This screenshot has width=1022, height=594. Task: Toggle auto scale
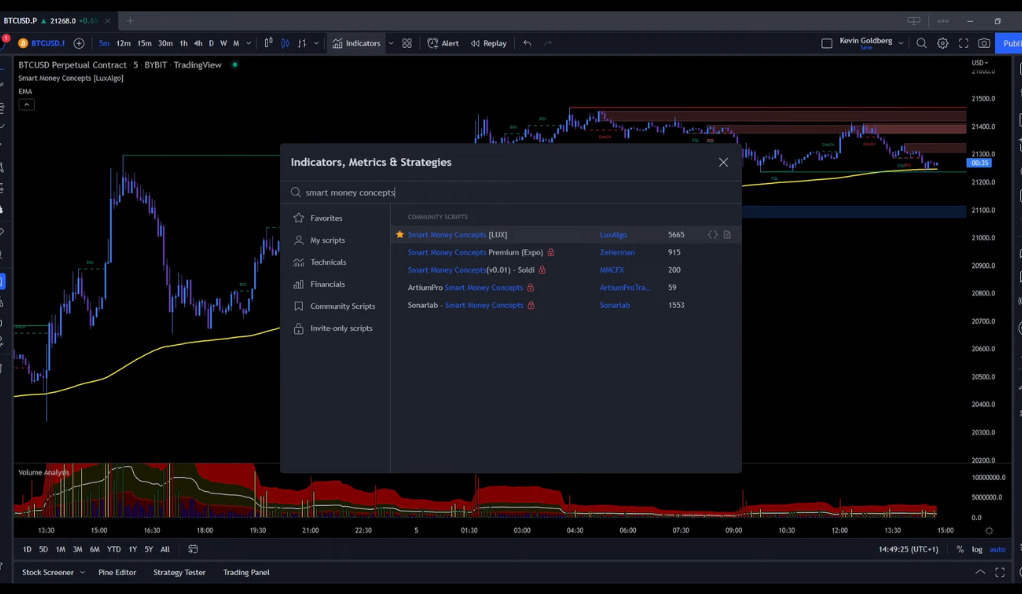pyautogui.click(x=997, y=549)
